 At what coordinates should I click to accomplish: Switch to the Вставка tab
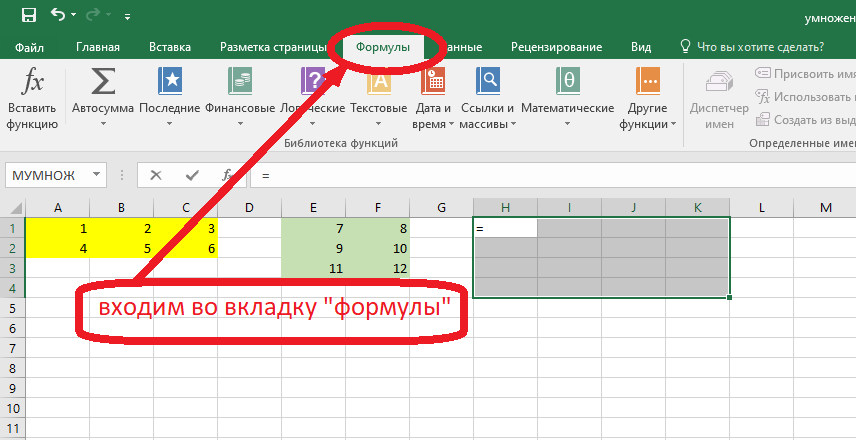point(170,47)
